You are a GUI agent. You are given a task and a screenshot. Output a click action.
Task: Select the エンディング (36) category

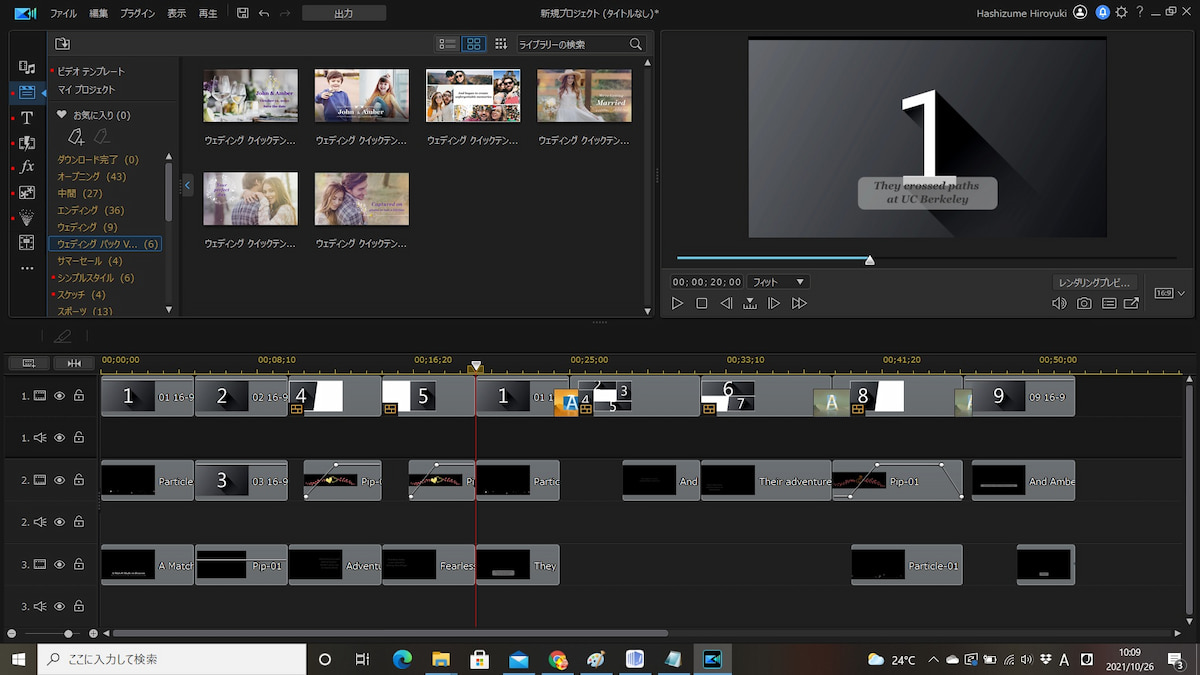pos(90,210)
